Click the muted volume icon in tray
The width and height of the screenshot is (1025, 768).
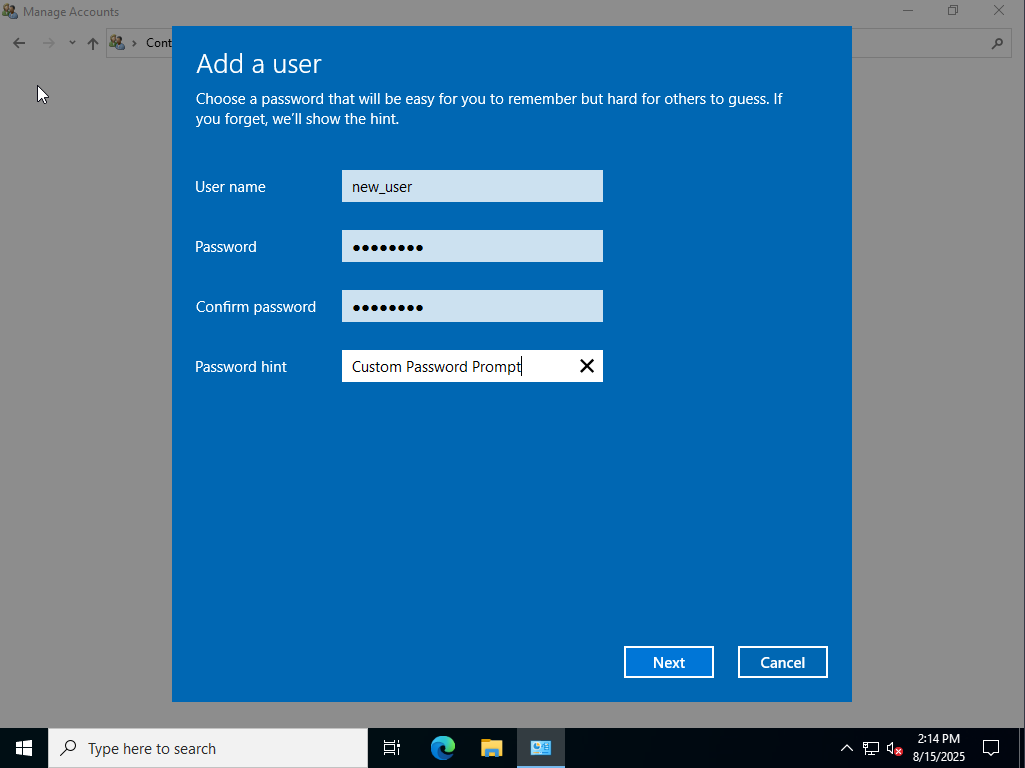895,748
